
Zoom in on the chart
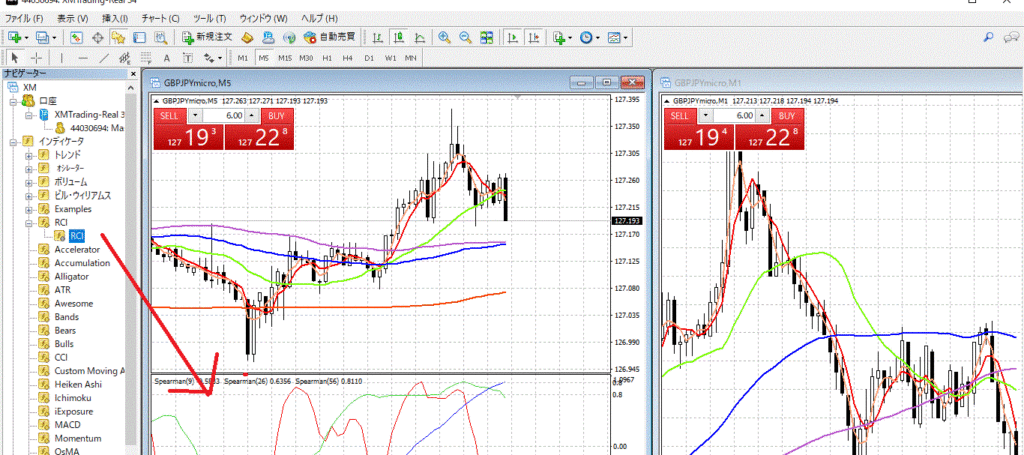tap(444, 38)
